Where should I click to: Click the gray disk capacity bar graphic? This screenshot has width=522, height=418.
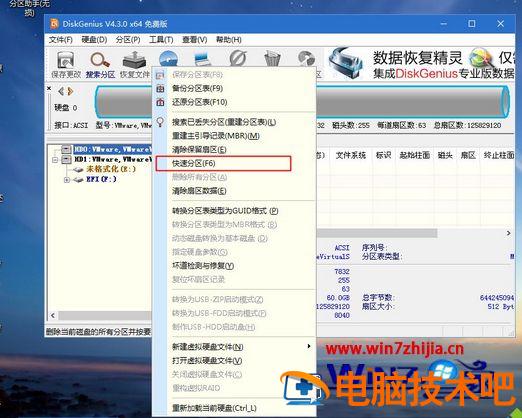[302, 101]
